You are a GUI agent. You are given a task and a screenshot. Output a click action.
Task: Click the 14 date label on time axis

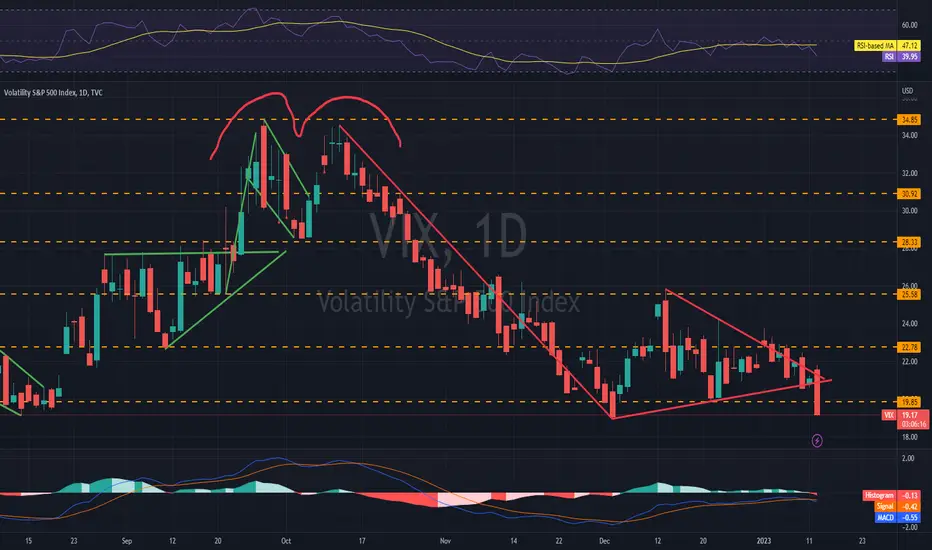[514, 541]
